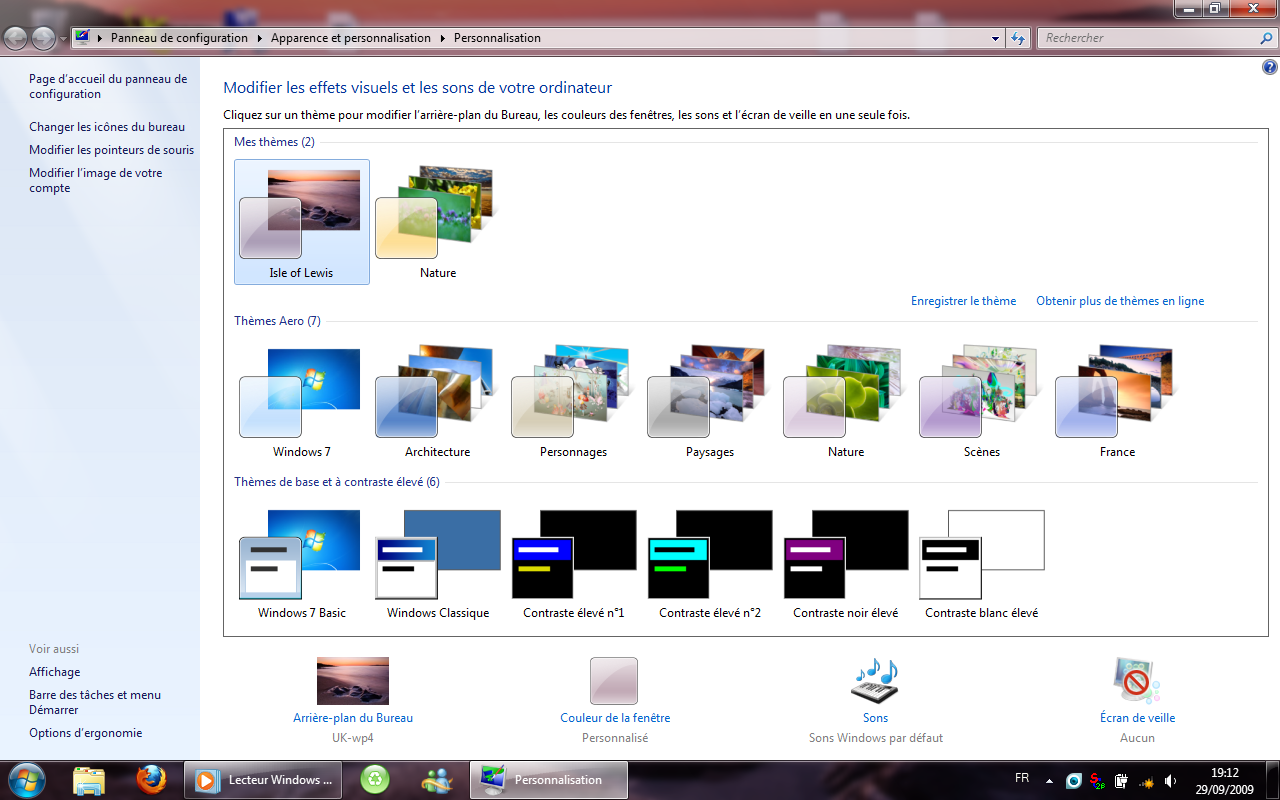Expand the arrow after Apparence et personnalisation
This screenshot has width=1280, height=800.
pos(442,38)
